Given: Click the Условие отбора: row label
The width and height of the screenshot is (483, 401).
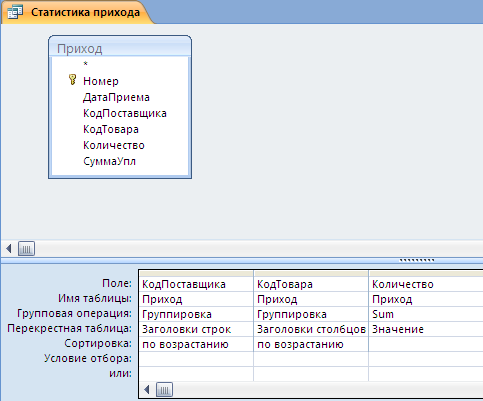Looking at the screenshot, I should (88, 358).
